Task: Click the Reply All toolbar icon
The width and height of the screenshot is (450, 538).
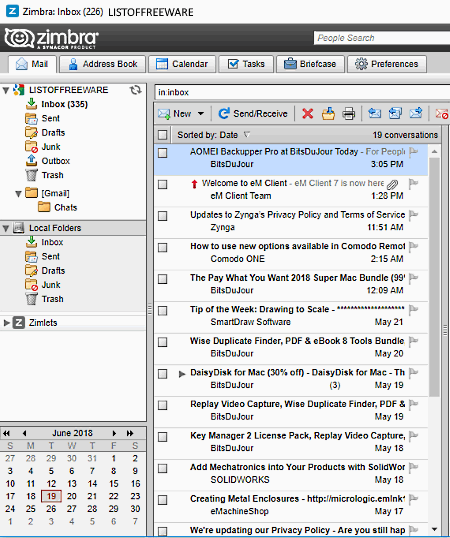Action: point(395,113)
